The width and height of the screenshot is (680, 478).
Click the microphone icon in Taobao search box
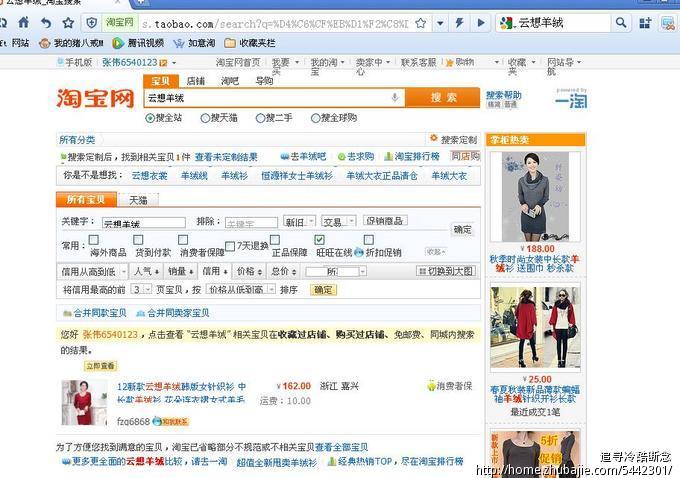coord(395,98)
